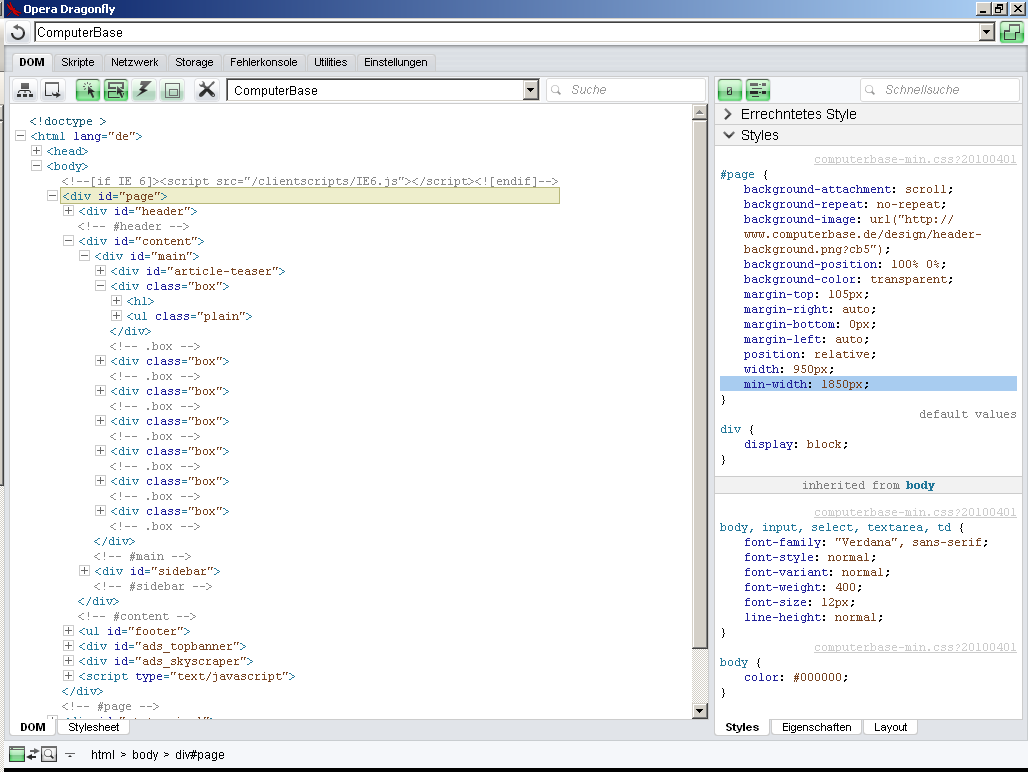This screenshot has height=772, width=1028.
Task: Click the export DOM snapshot icon
Action: [52, 90]
